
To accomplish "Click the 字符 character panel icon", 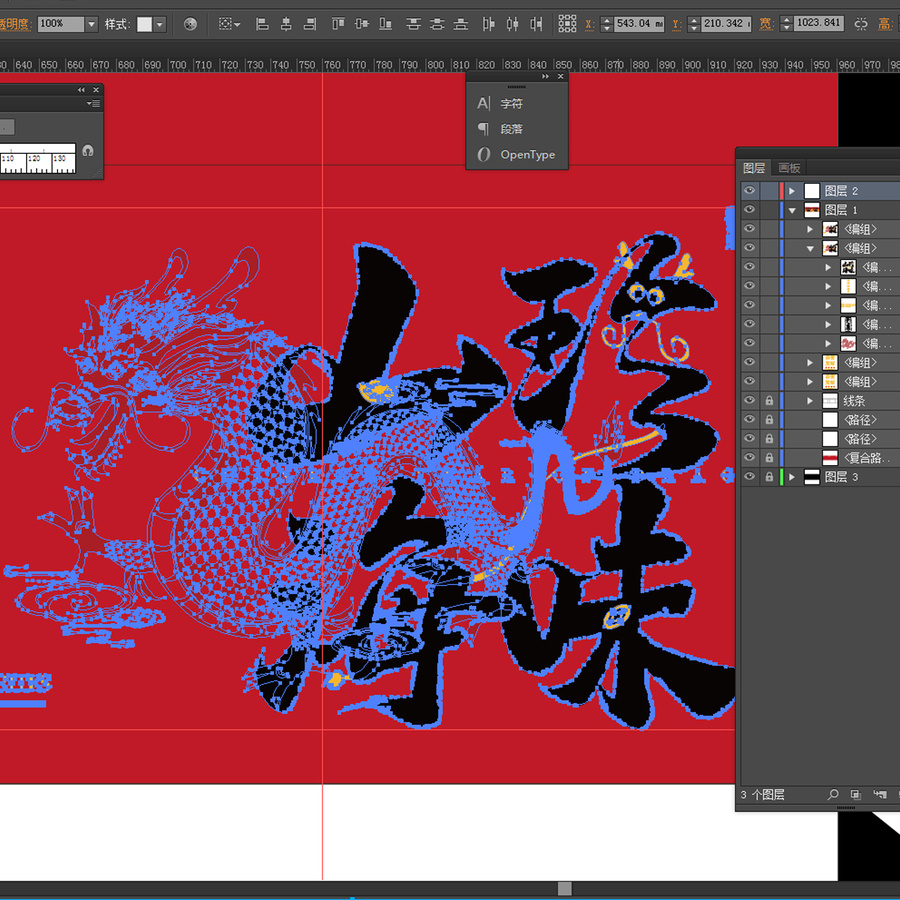I will (484, 103).
